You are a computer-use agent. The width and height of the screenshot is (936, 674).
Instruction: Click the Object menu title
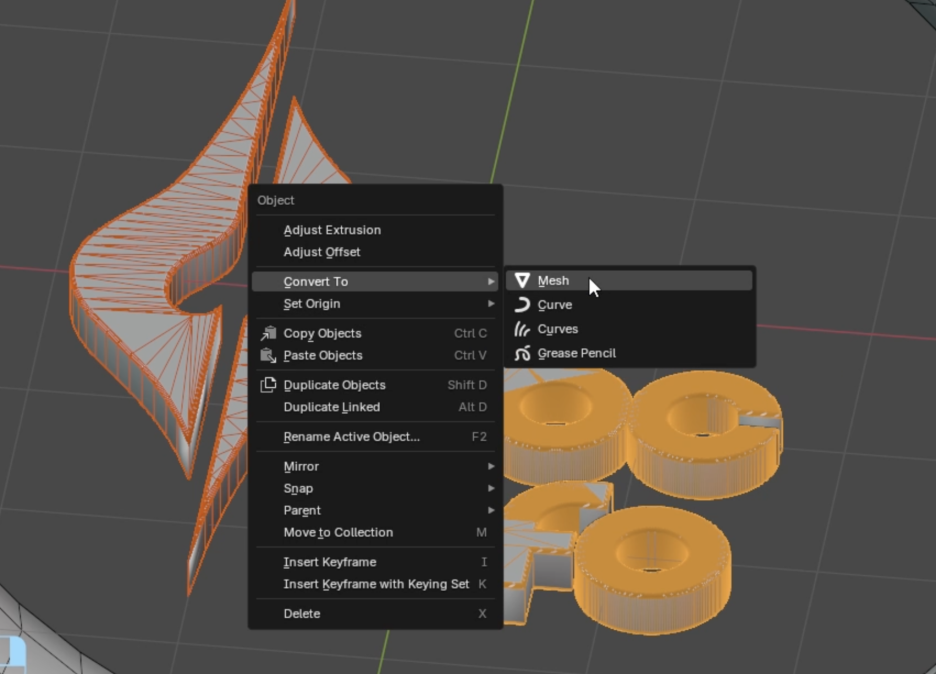coord(276,200)
